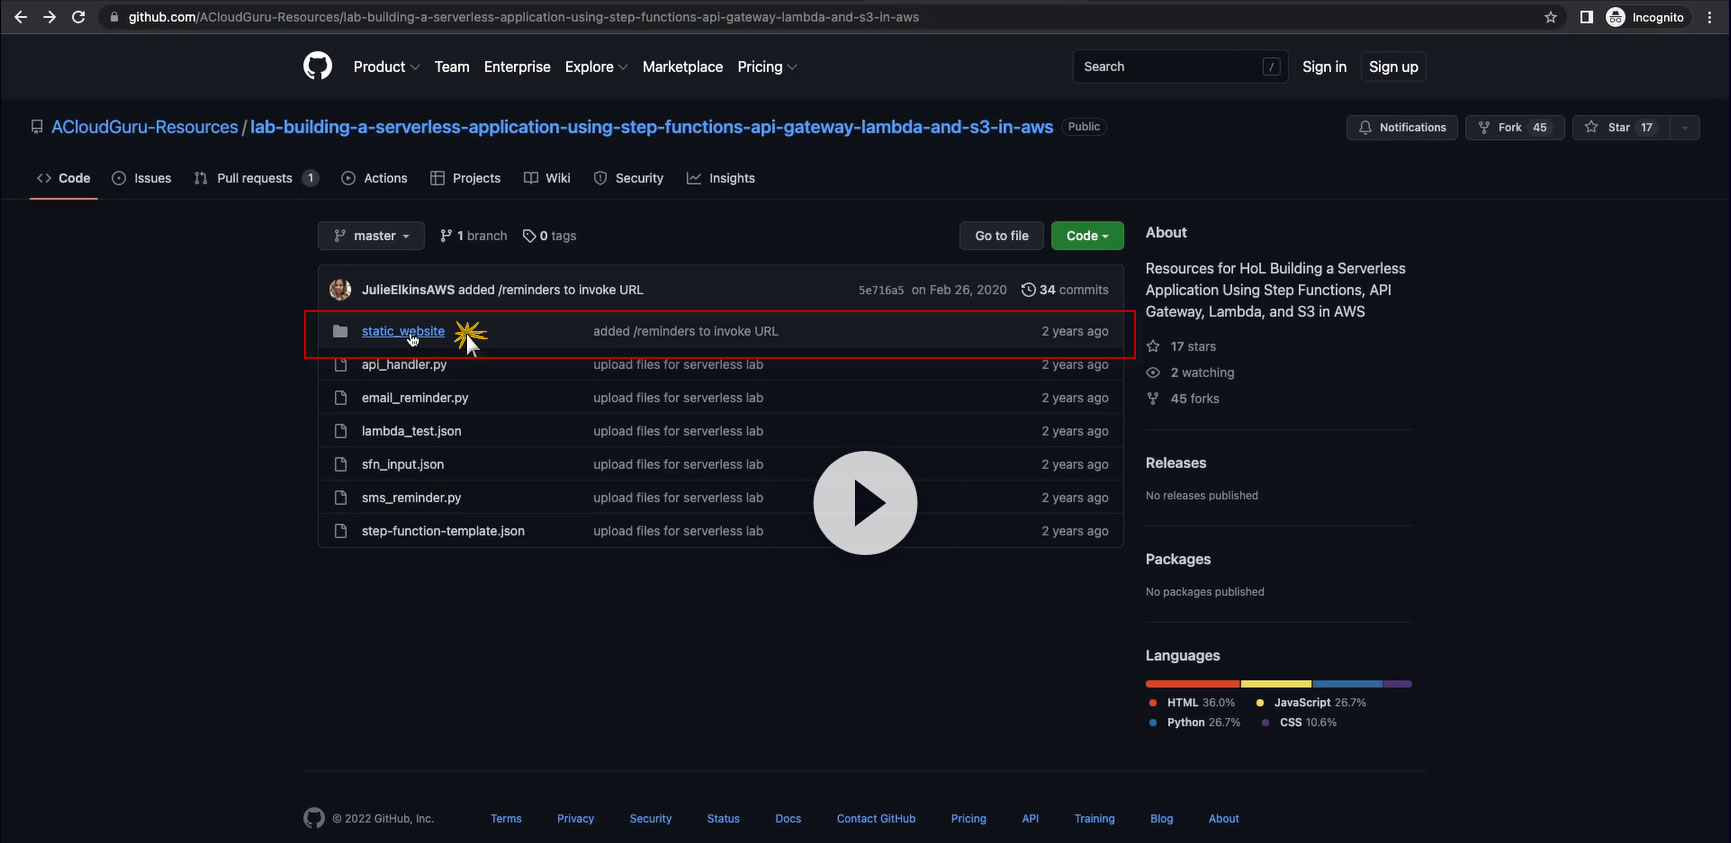
Task: Go to the GitHub homepage logo
Action: coord(317,66)
